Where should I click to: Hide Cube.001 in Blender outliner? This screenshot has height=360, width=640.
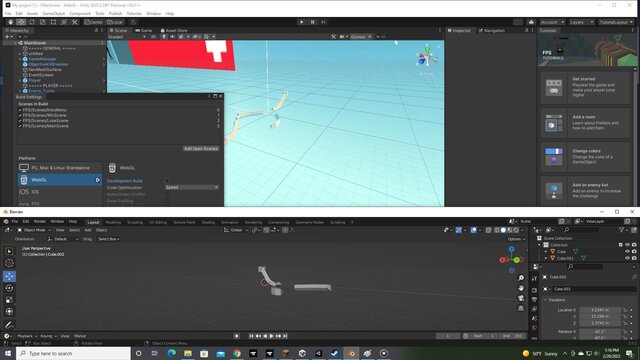point(627,258)
